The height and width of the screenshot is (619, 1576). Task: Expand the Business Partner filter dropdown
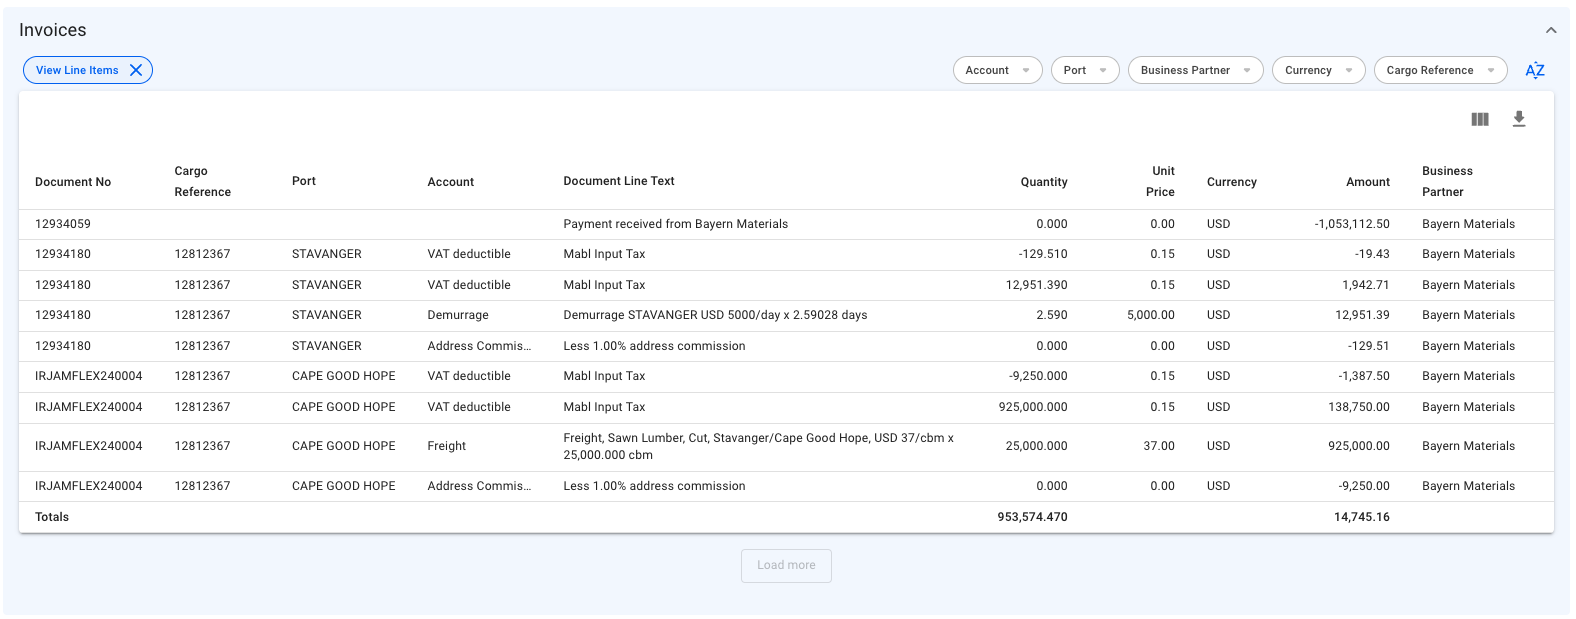click(1195, 70)
